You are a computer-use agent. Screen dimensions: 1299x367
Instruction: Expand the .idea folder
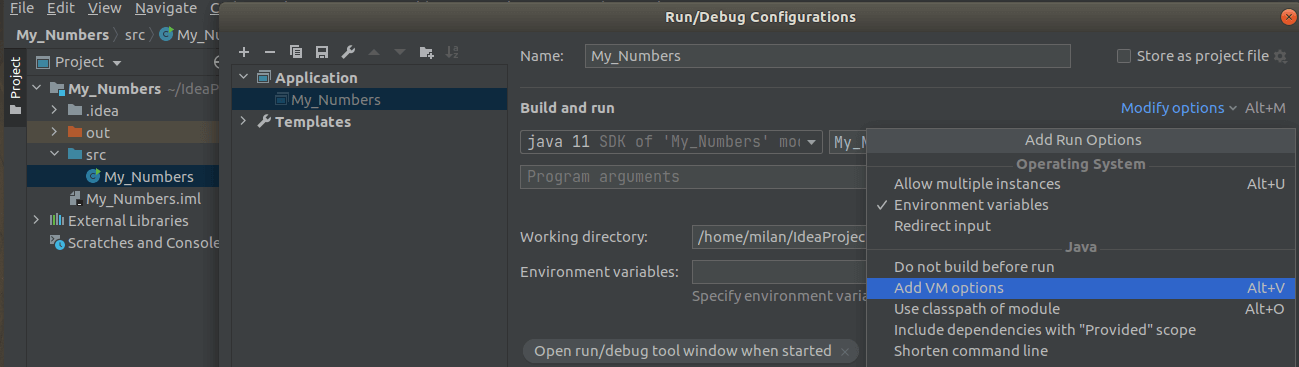[x=55, y=110]
